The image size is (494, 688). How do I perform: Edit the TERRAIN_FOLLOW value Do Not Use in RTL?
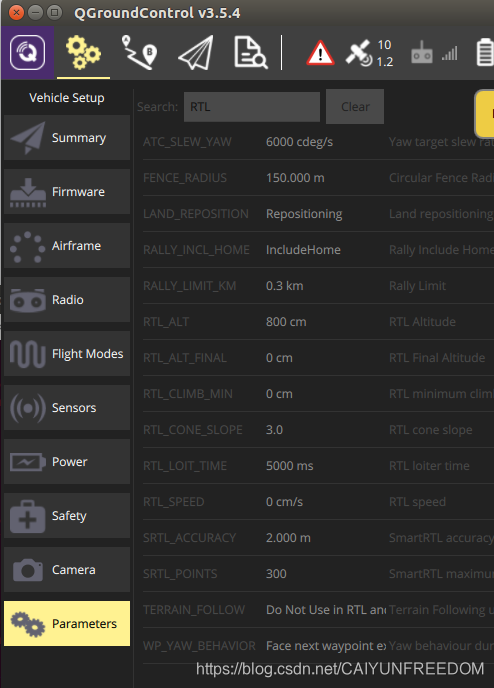pyautogui.click(x=326, y=610)
